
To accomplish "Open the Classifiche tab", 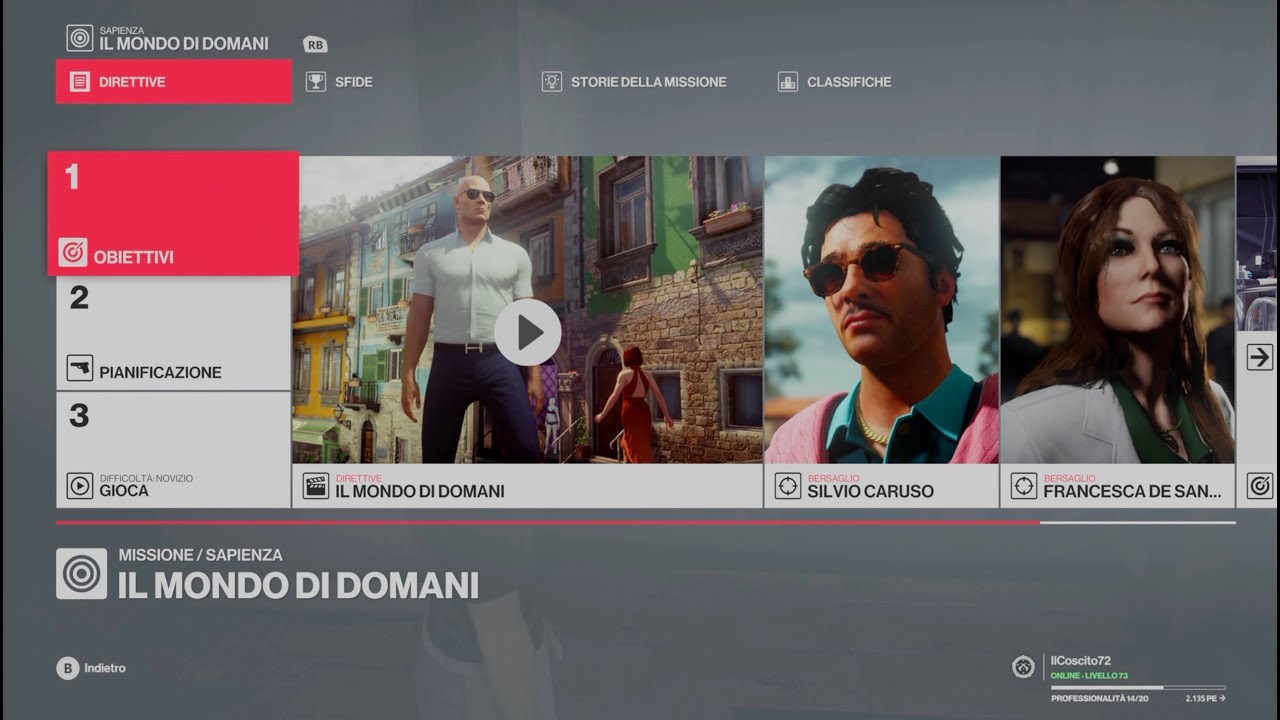I will tap(835, 82).
